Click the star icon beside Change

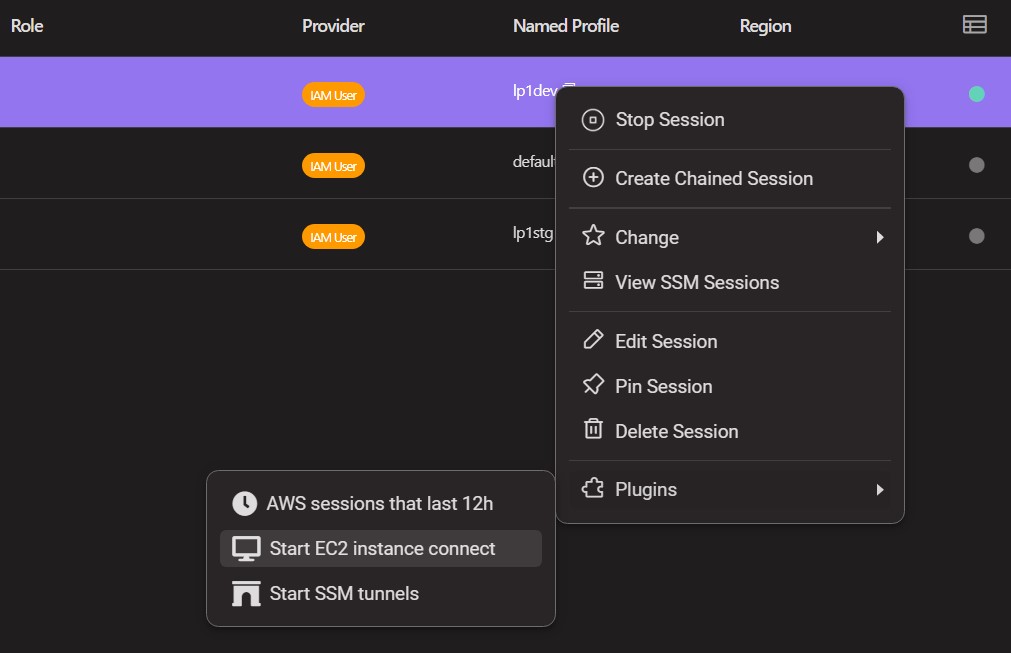point(593,235)
